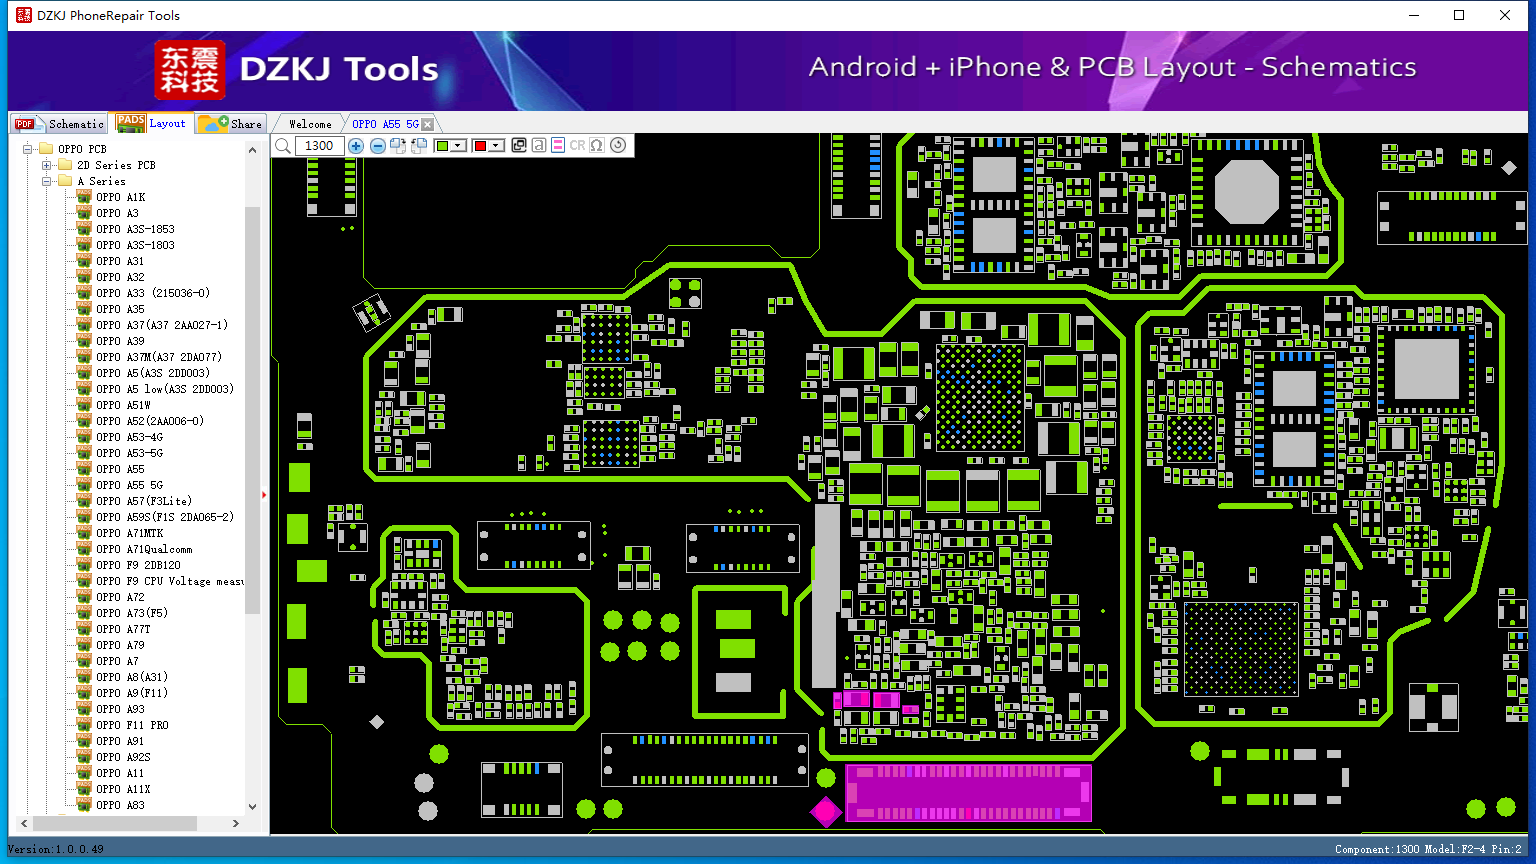Viewport: 1536px width, 864px height.
Task: Click the PADS icon beside OPPO A53-4G
Action: pyautogui.click(x=84, y=437)
